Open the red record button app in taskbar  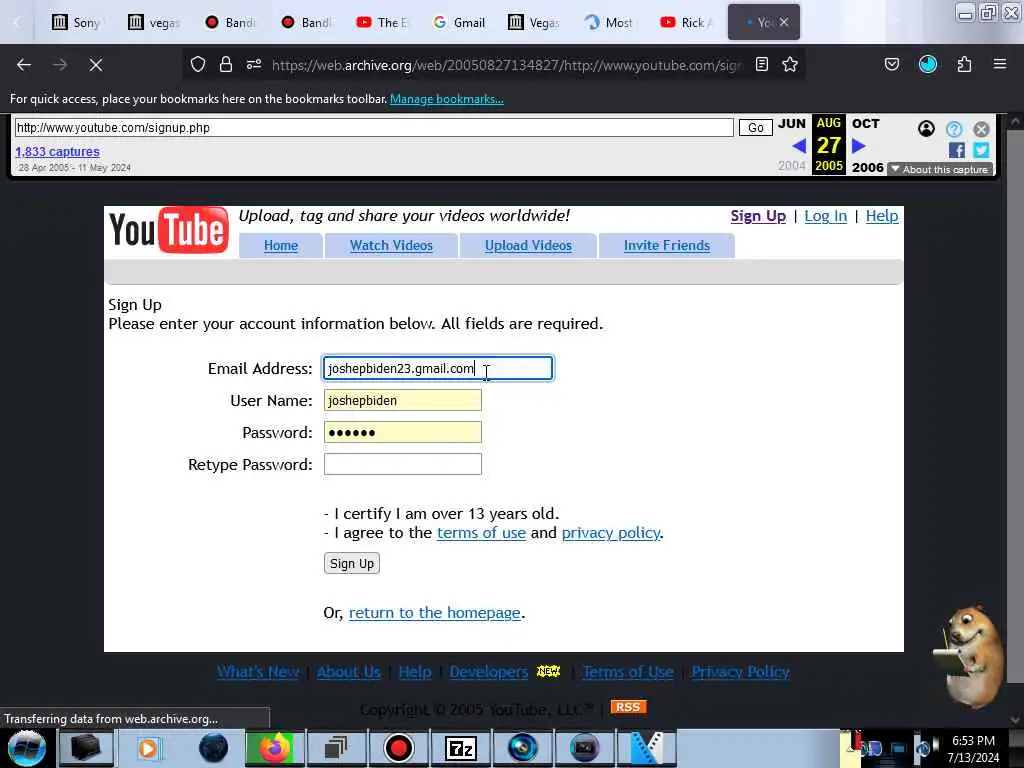[398, 748]
